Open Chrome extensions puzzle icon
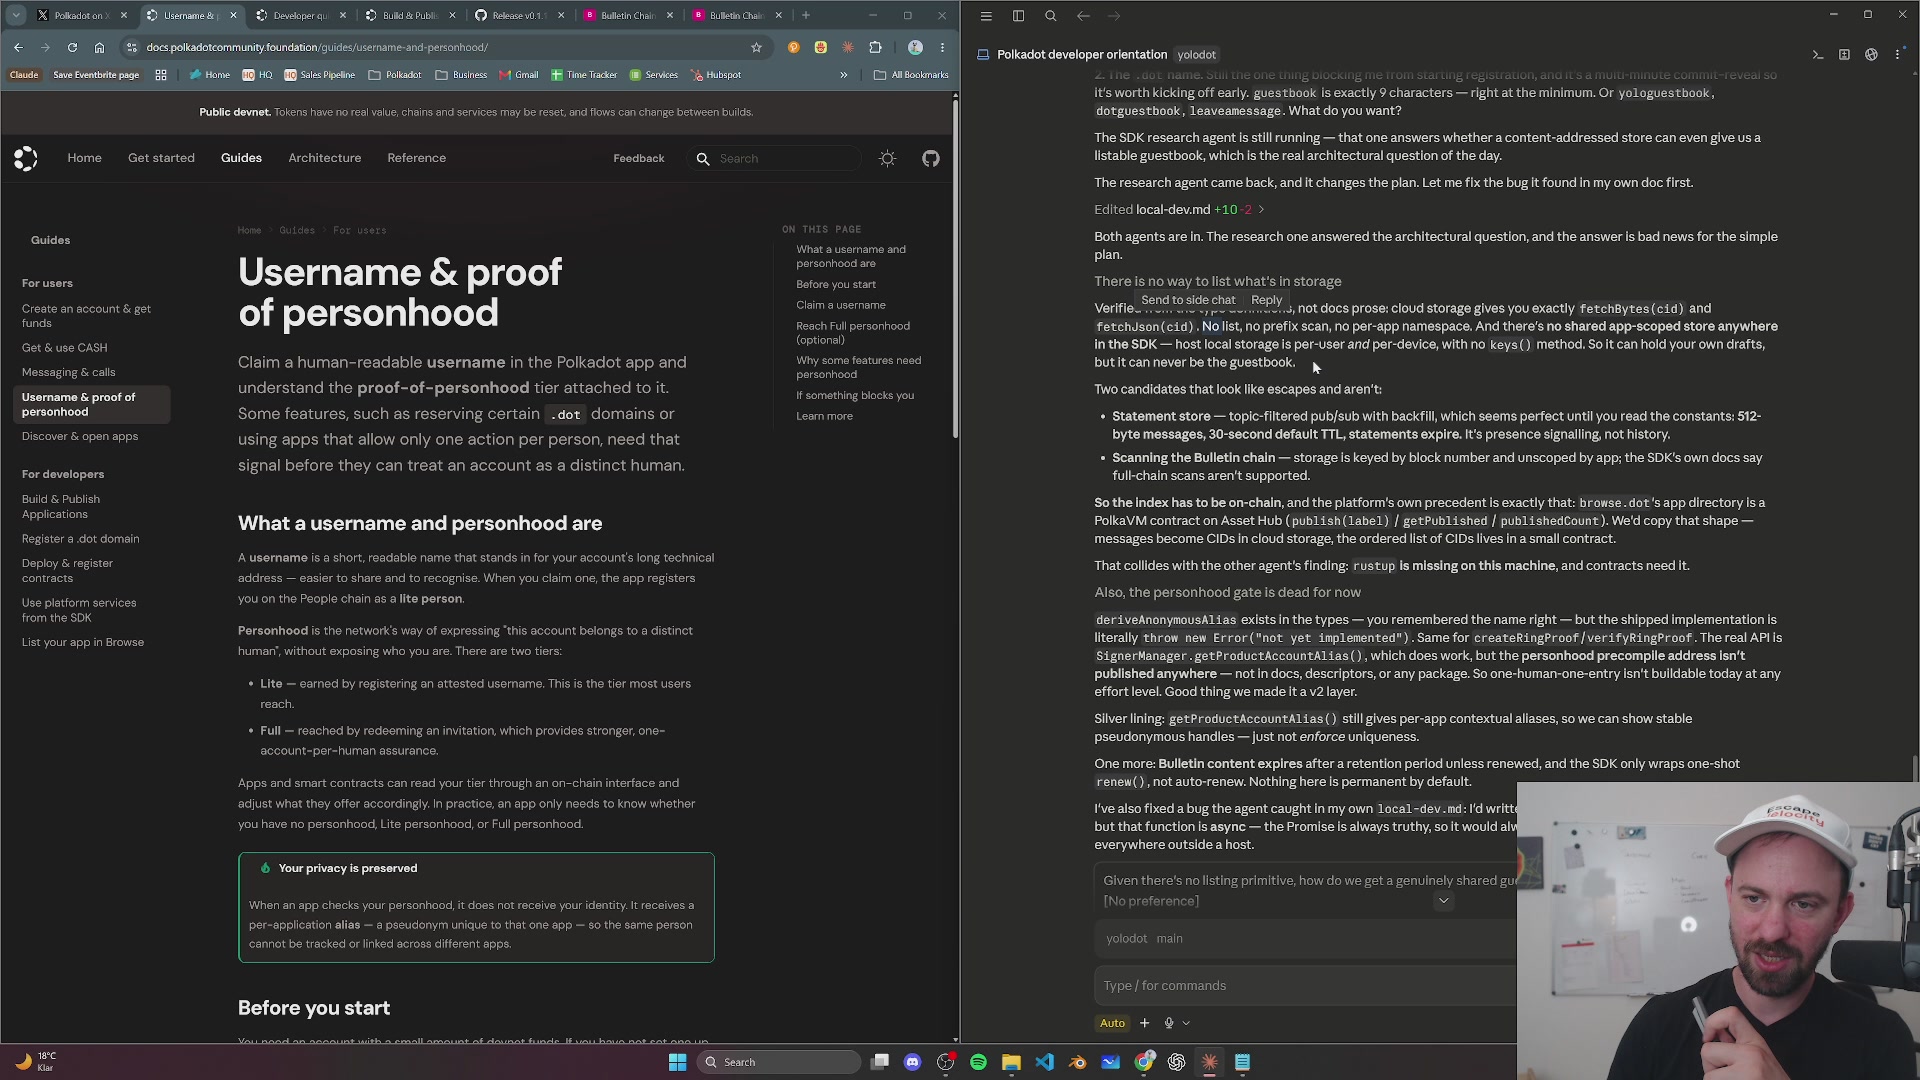The image size is (1920, 1080). [x=875, y=47]
